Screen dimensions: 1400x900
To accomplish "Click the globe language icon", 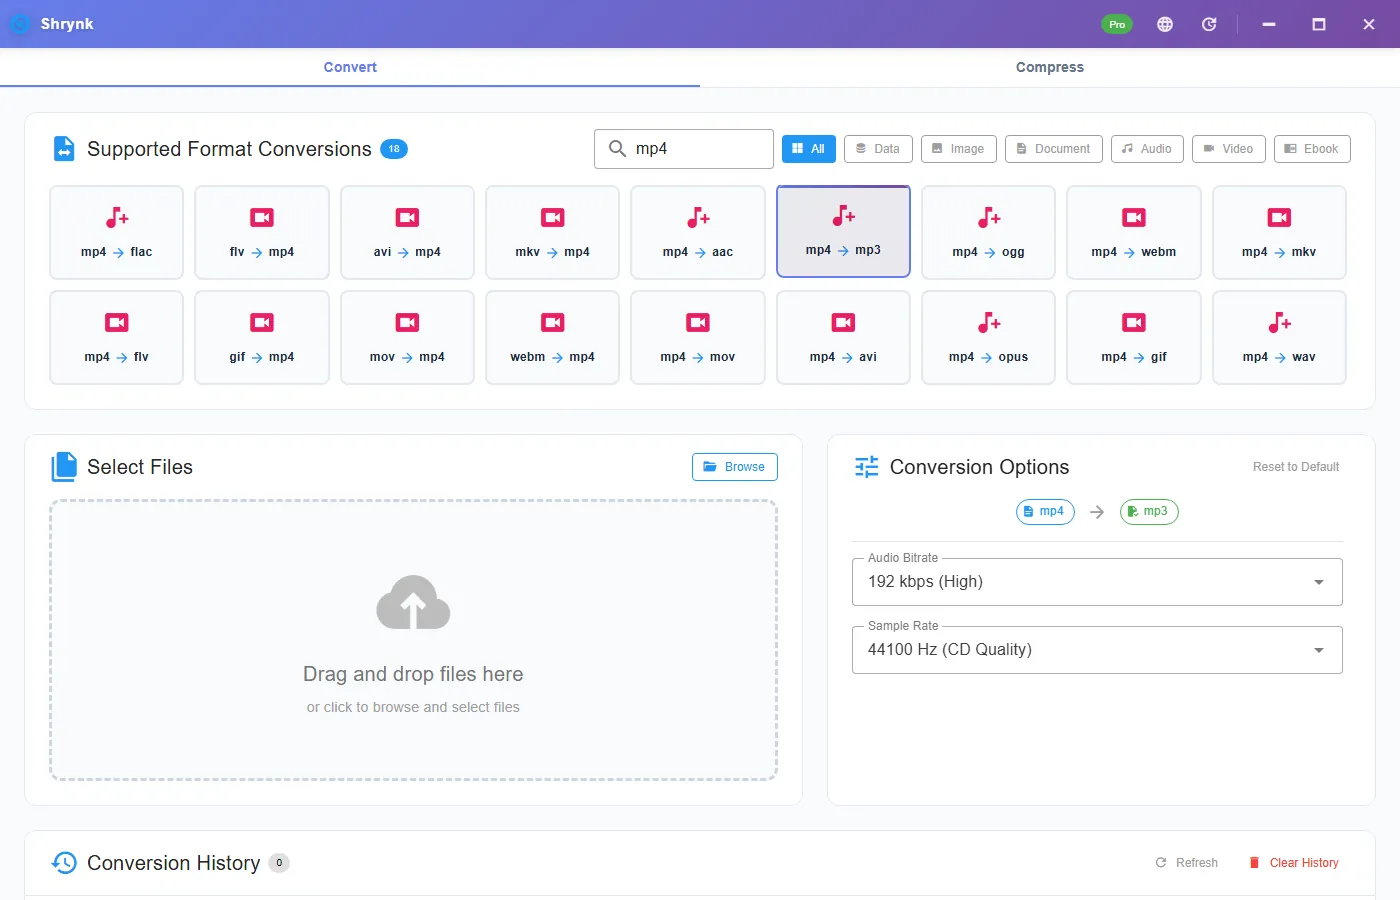I will pyautogui.click(x=1165, y=24).
